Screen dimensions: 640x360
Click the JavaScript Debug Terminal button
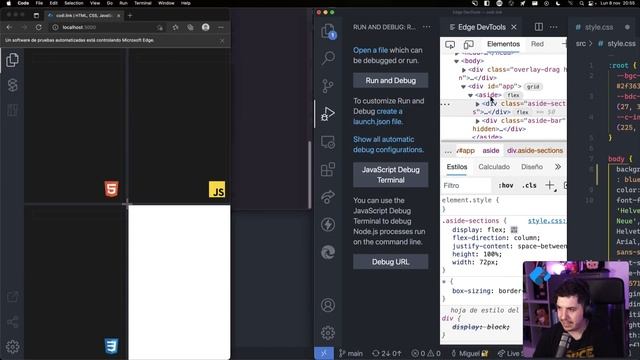coord(391,175)
